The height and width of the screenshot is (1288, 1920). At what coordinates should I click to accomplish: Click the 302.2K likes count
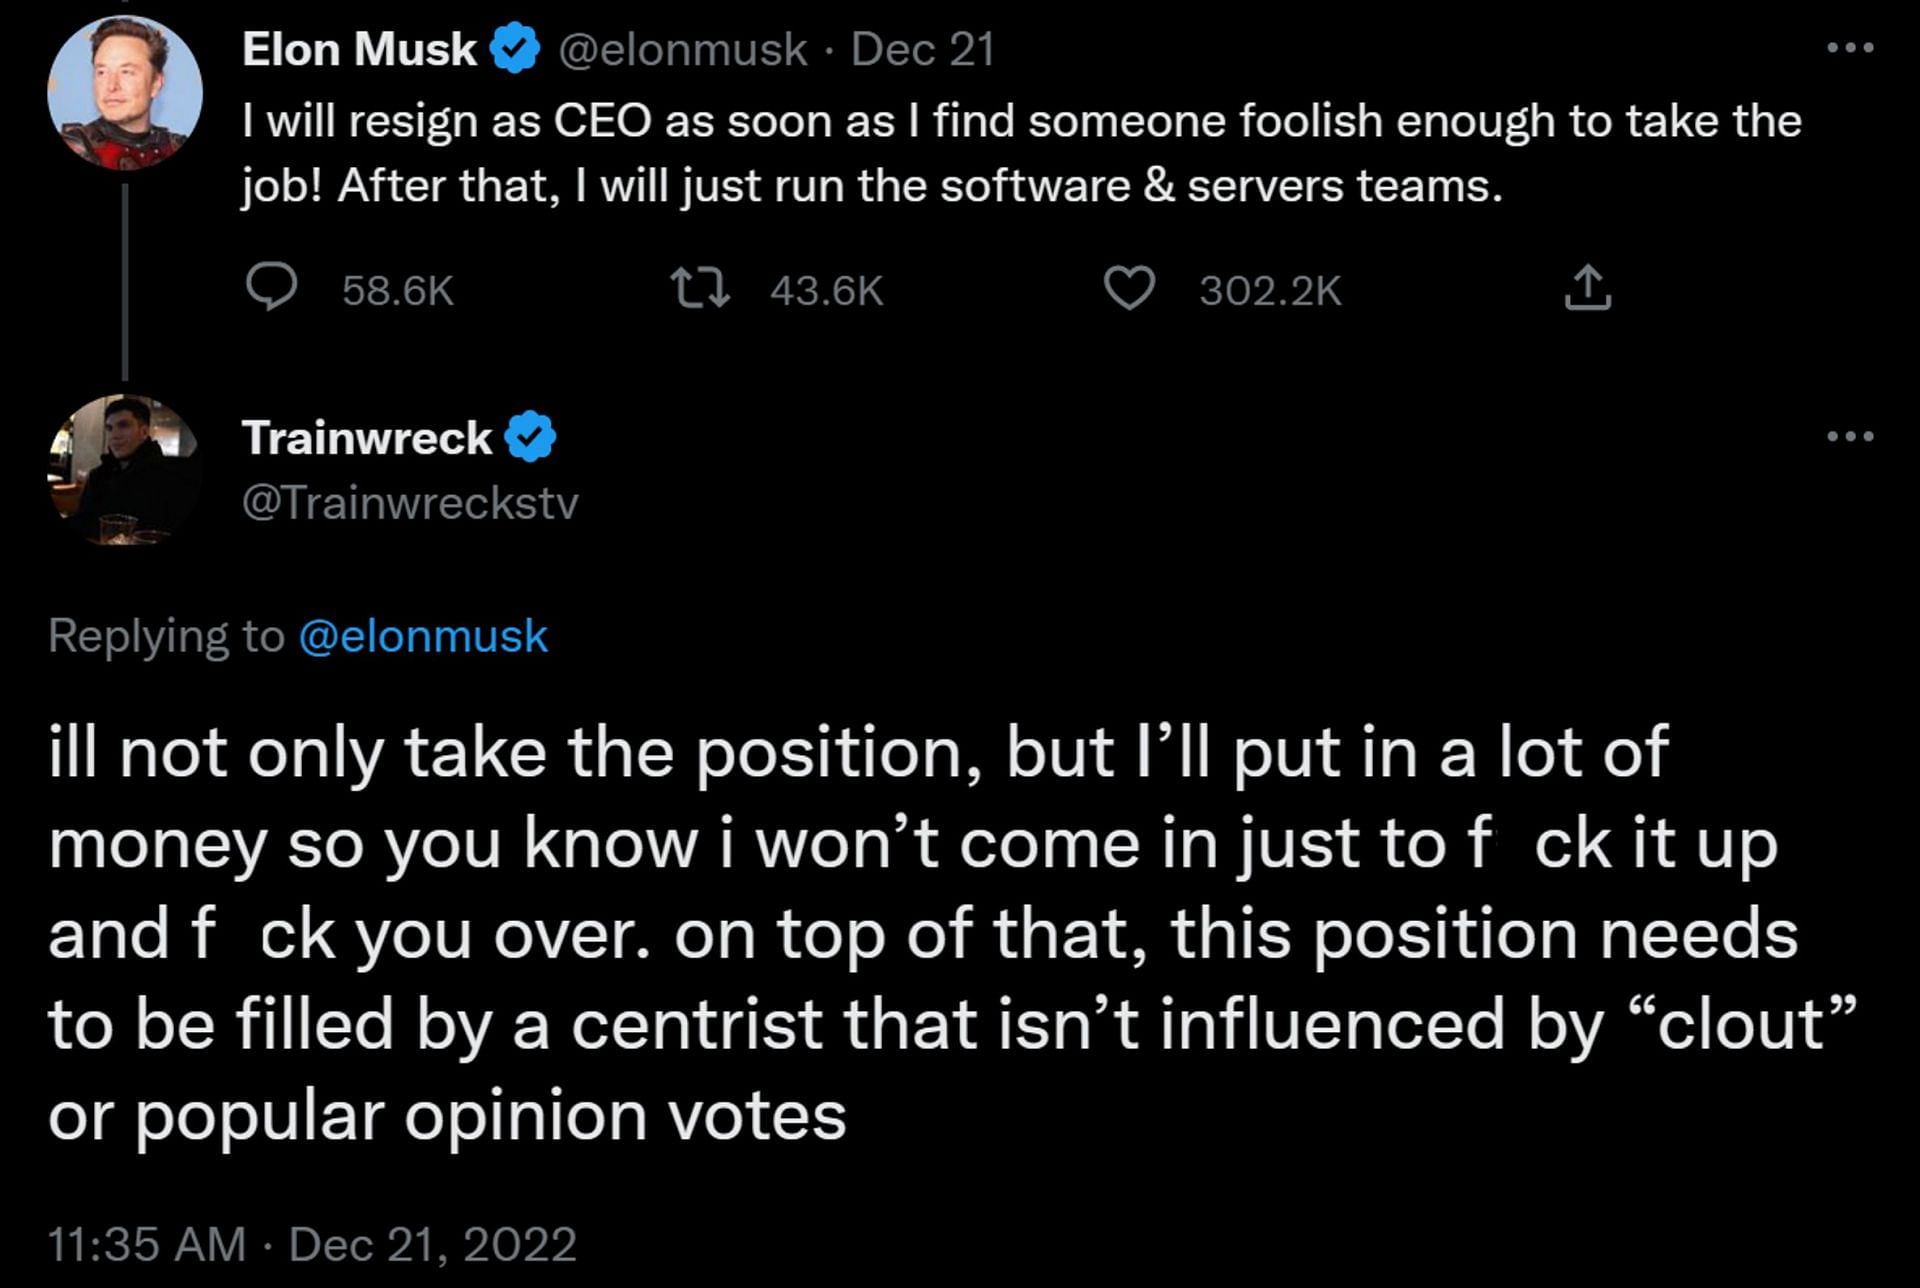(1270, 291)
